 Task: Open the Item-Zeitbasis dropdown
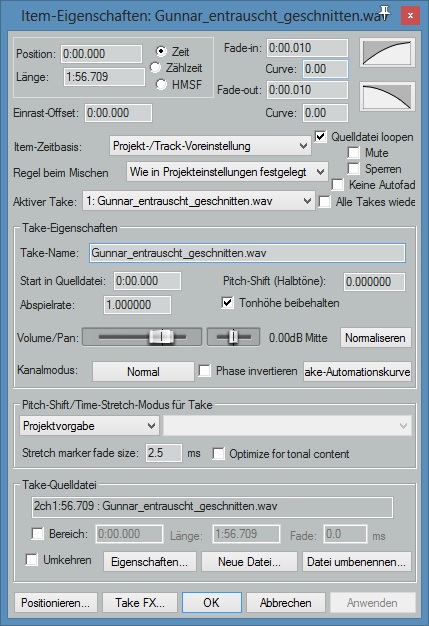coord(210,146)
